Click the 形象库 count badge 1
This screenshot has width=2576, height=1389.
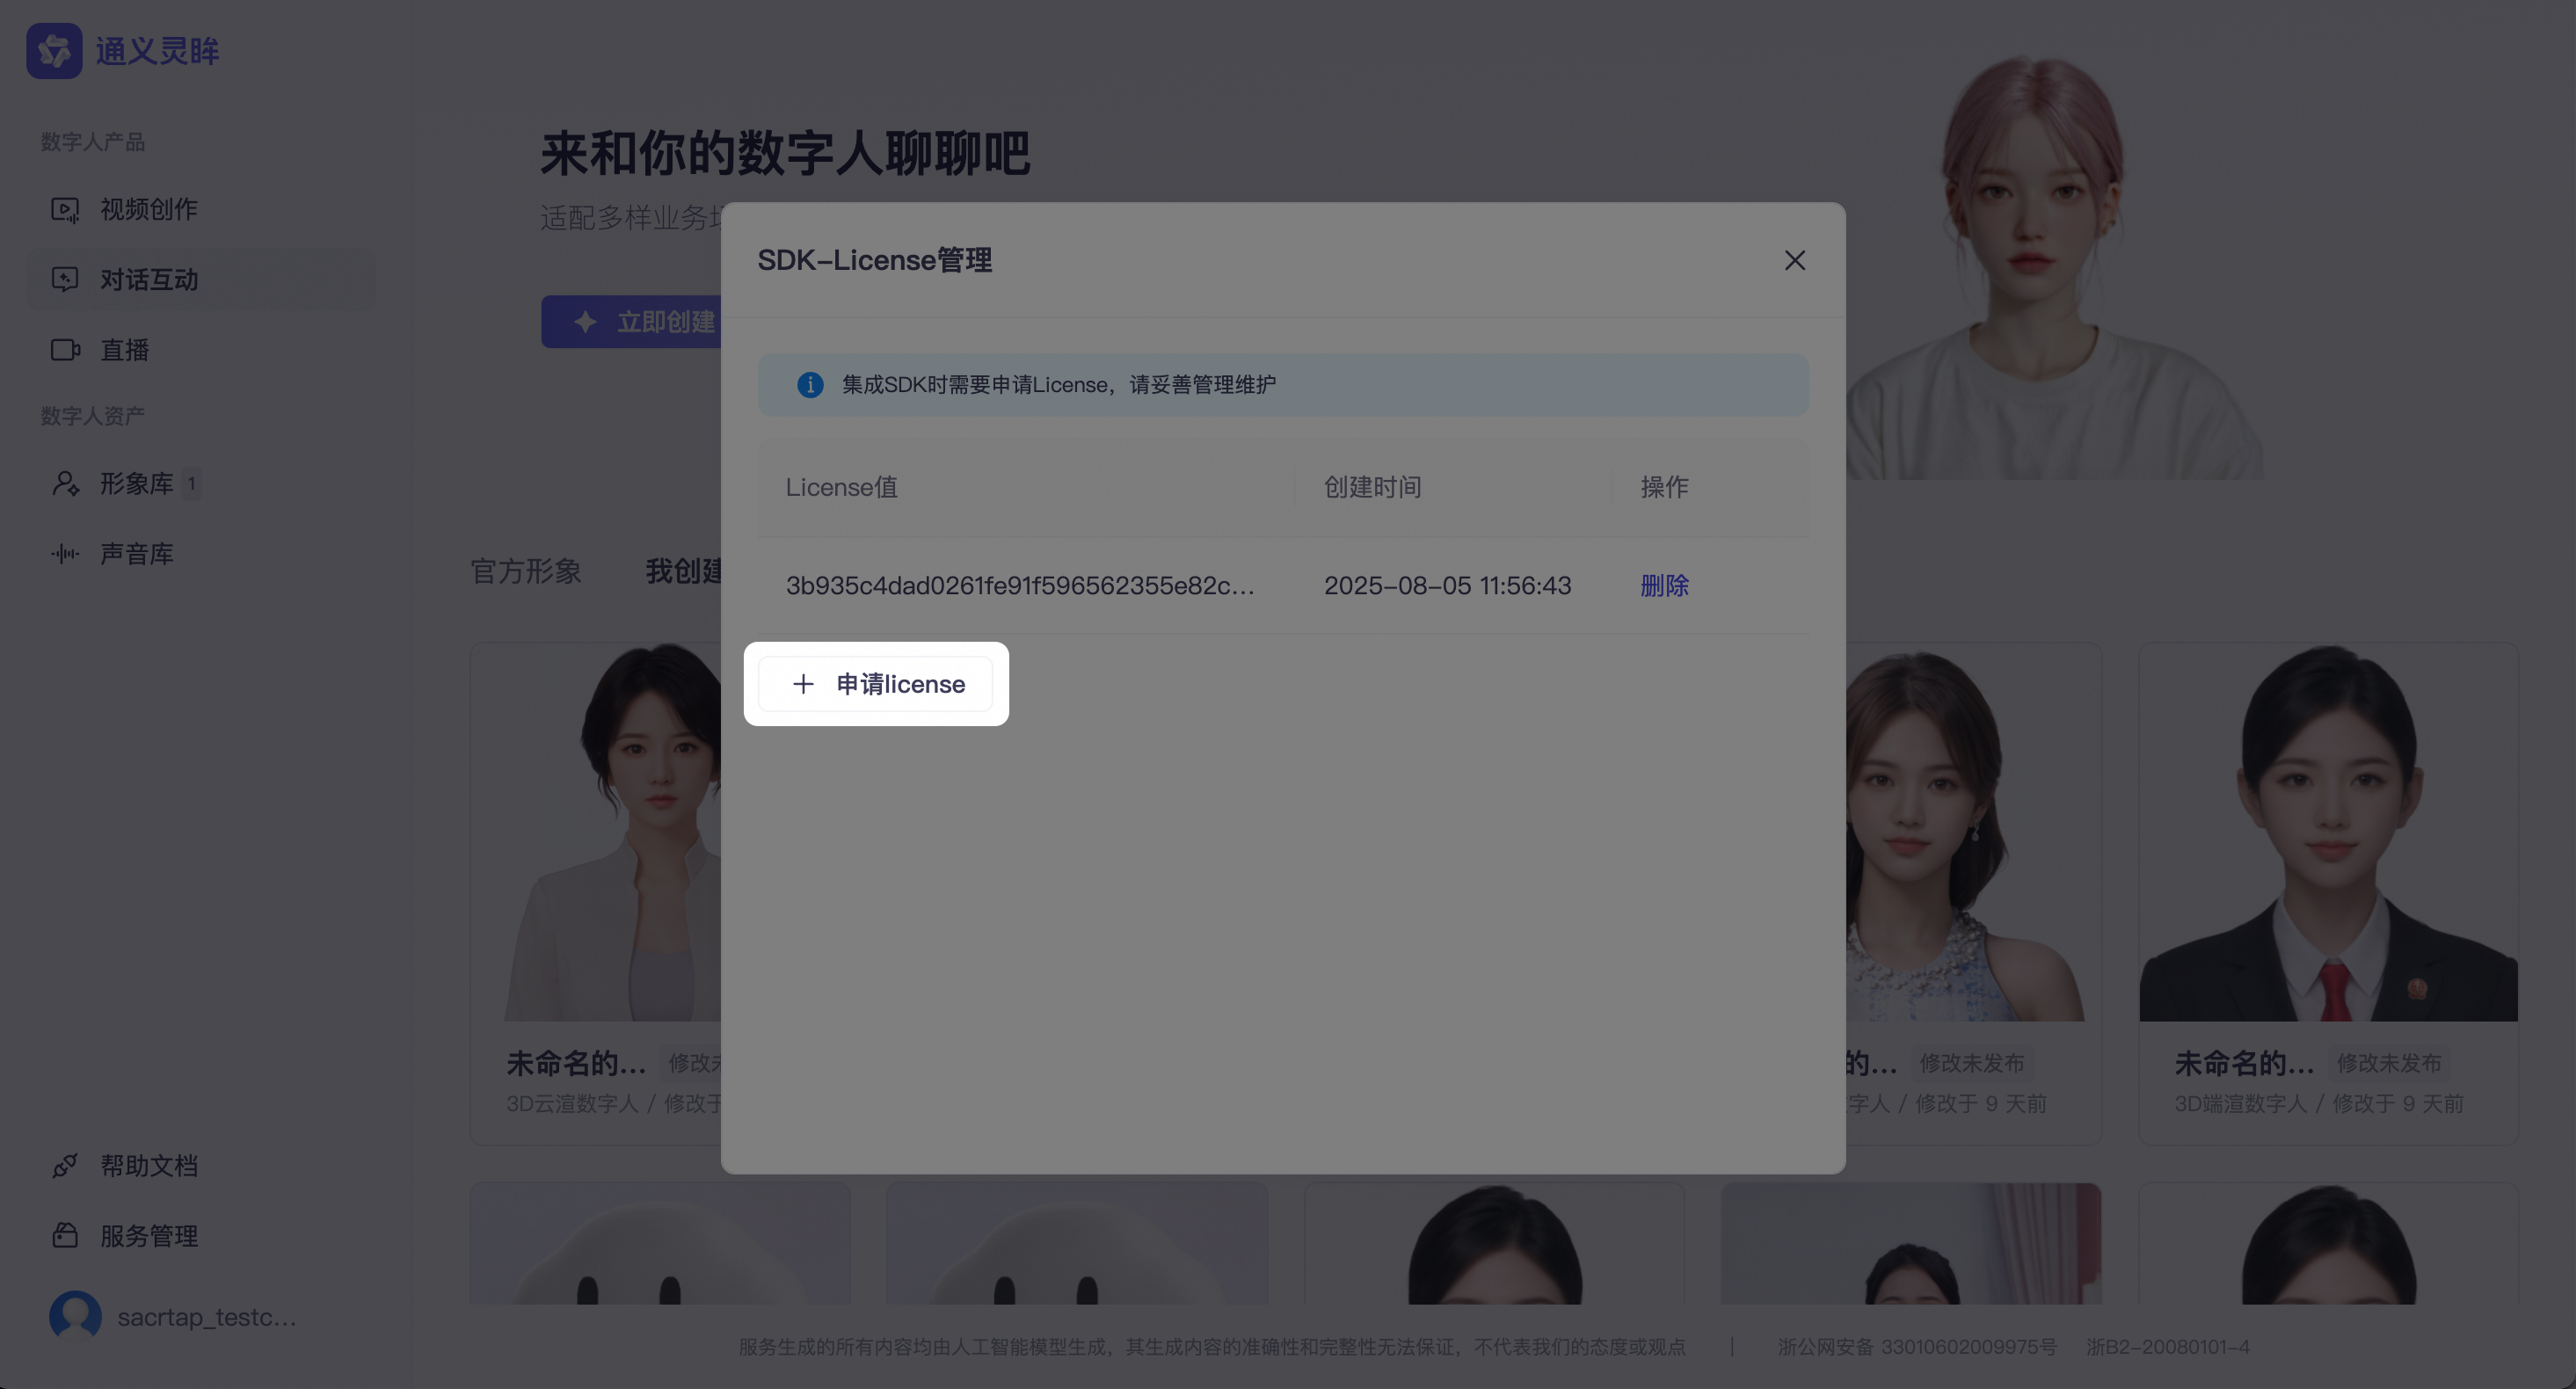(191, 484)
